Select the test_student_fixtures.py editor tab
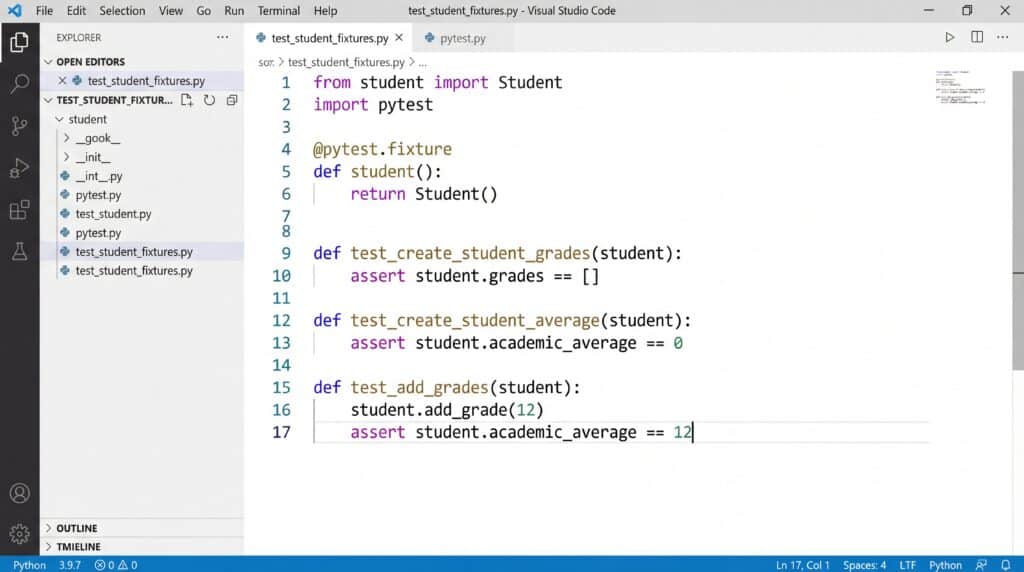Screen dimensions: 1024x572 pyautogui.click(x=329, y=38)
